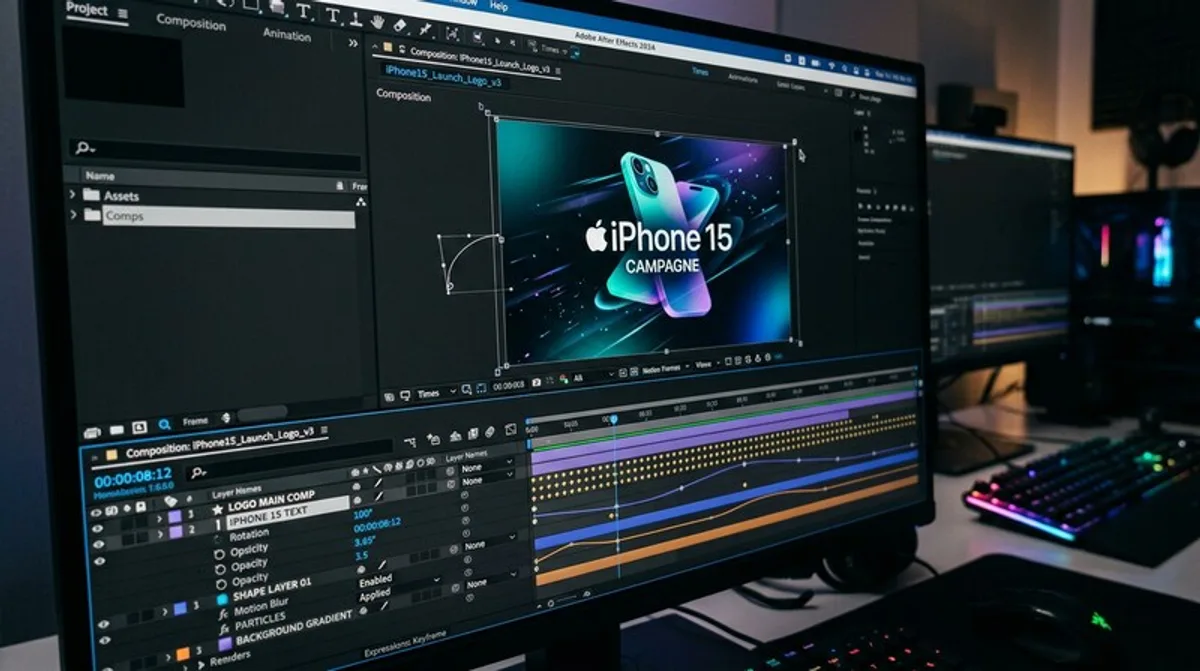Toggle the region of interest icon under the viewer
The height and width of the screenshot is (671, 1200).
coord(481,388)
